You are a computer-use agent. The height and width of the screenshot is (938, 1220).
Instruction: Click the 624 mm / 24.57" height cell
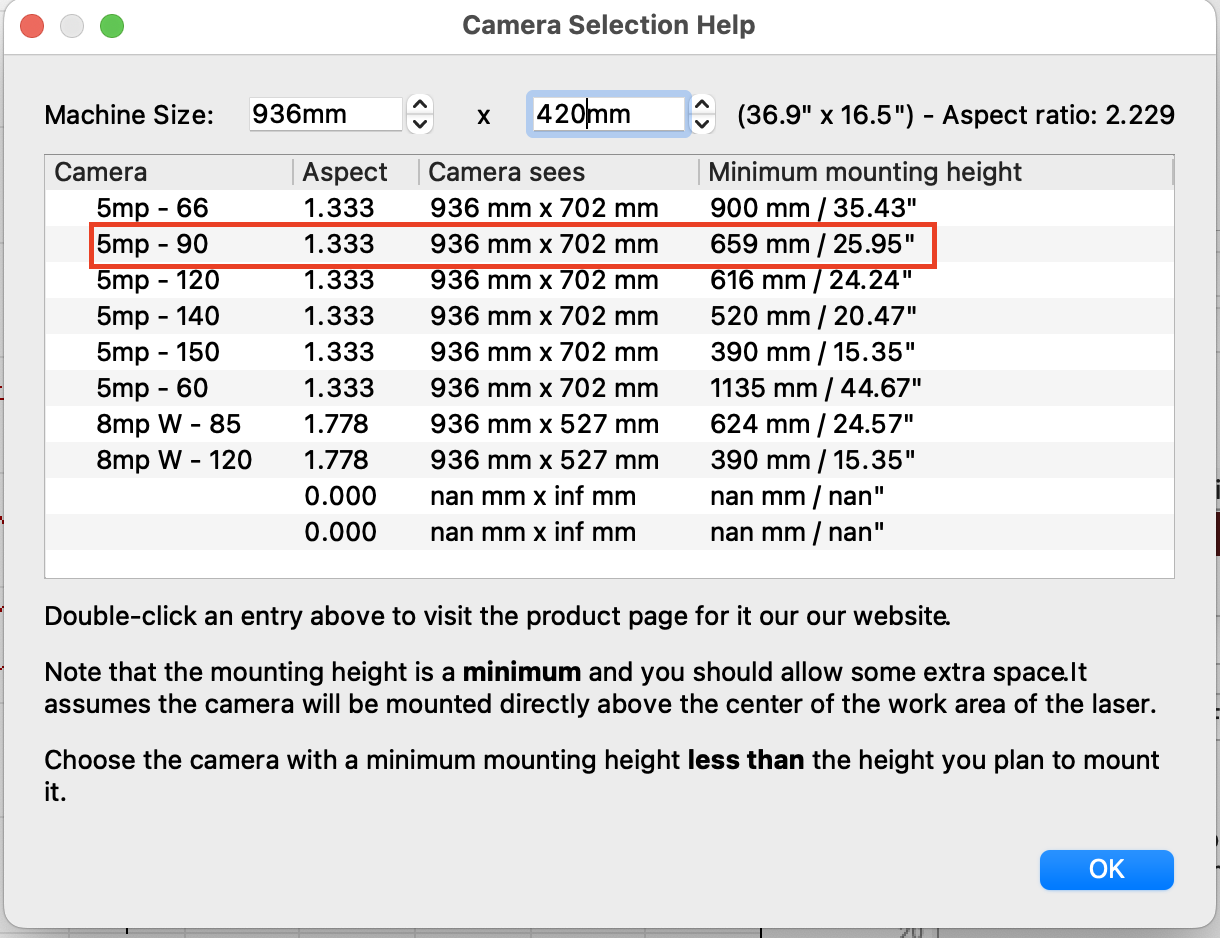point(812,424)
